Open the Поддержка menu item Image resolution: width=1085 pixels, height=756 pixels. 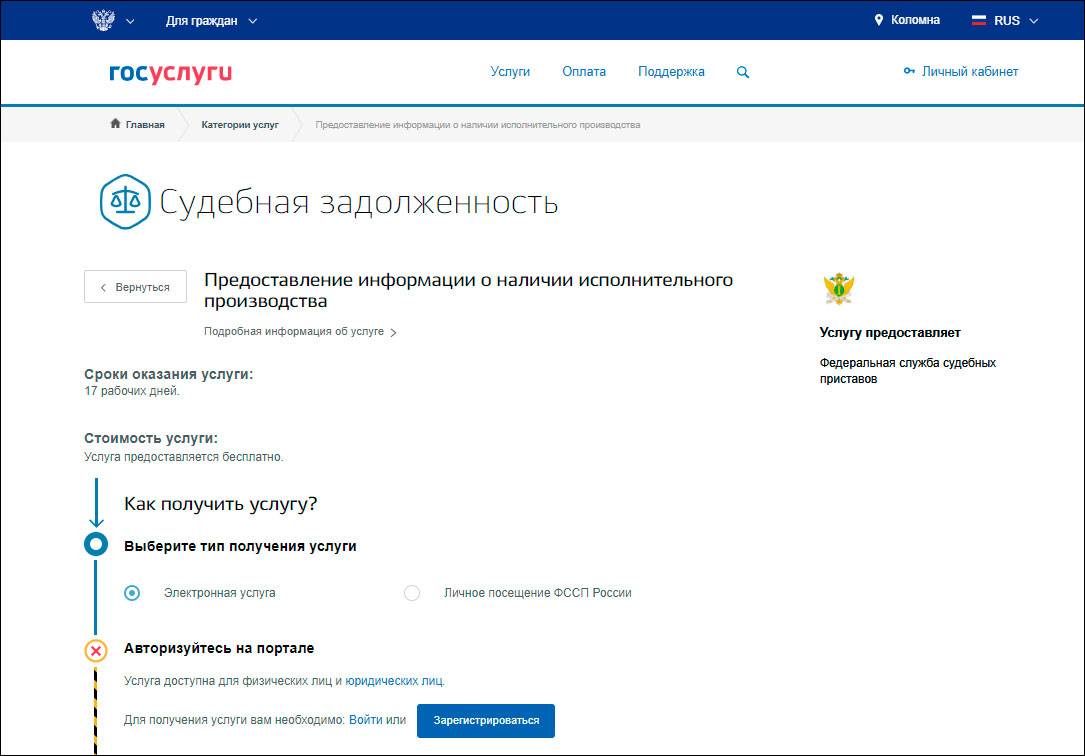tap(671, 71)
